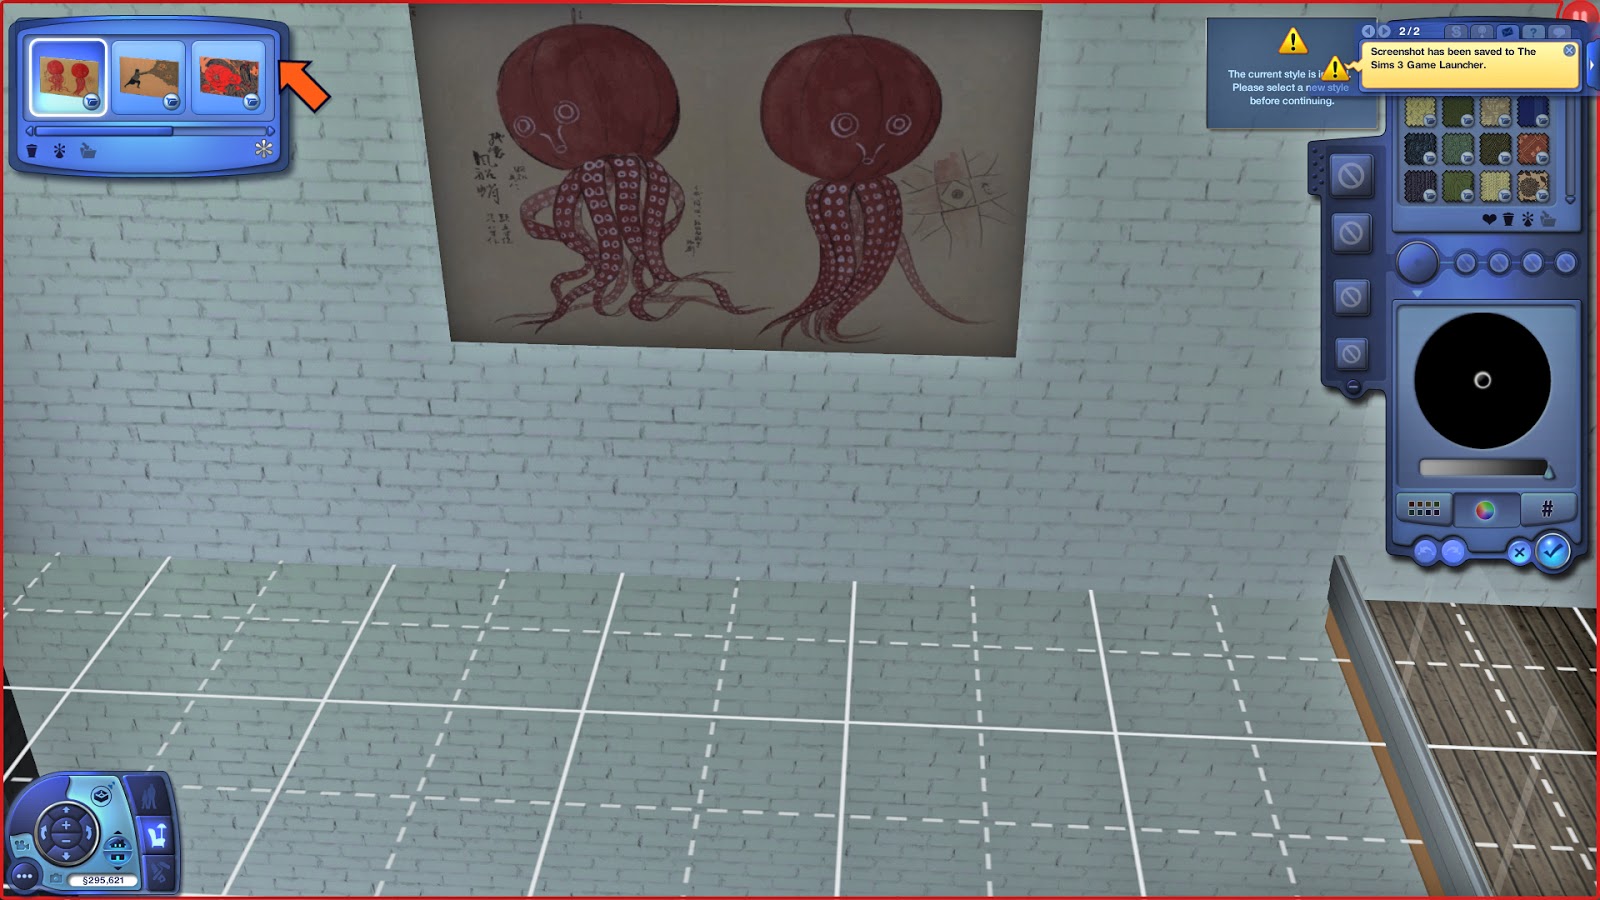
Task: Pick the sunflower pattern swatch
Action: pos(1533,186)
